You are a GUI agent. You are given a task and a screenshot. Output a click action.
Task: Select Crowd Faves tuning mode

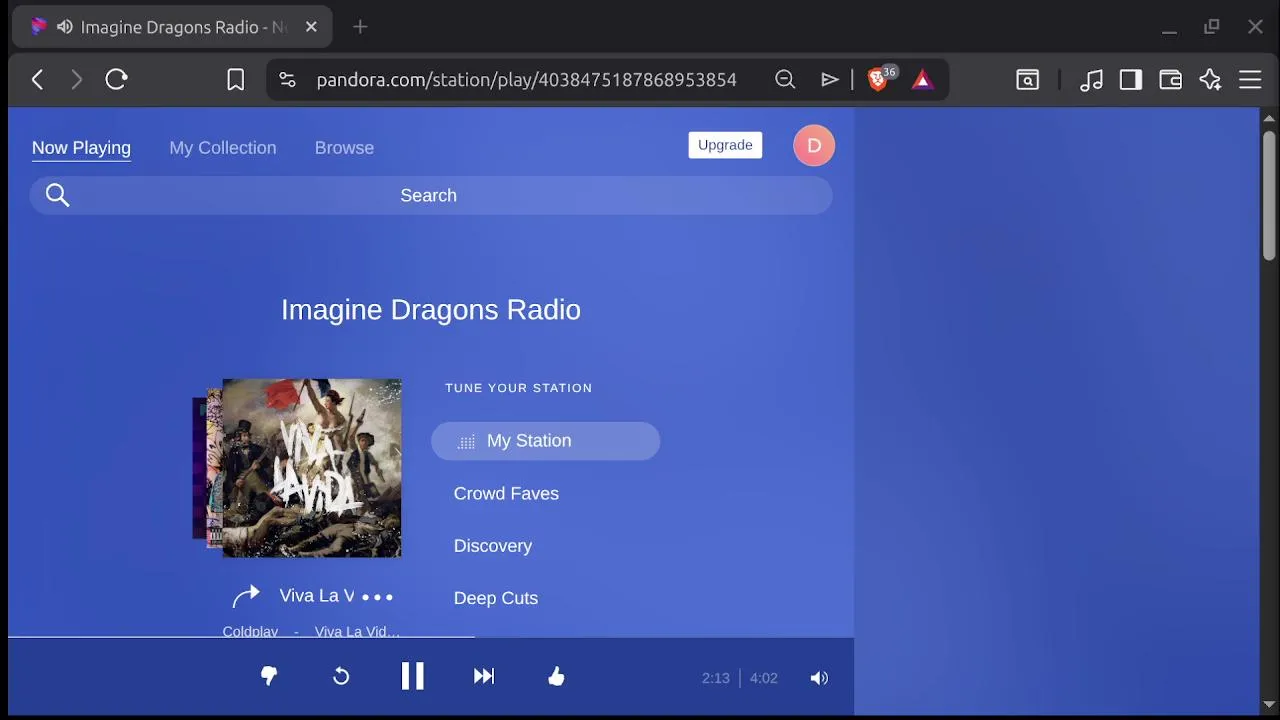point(506,493)
